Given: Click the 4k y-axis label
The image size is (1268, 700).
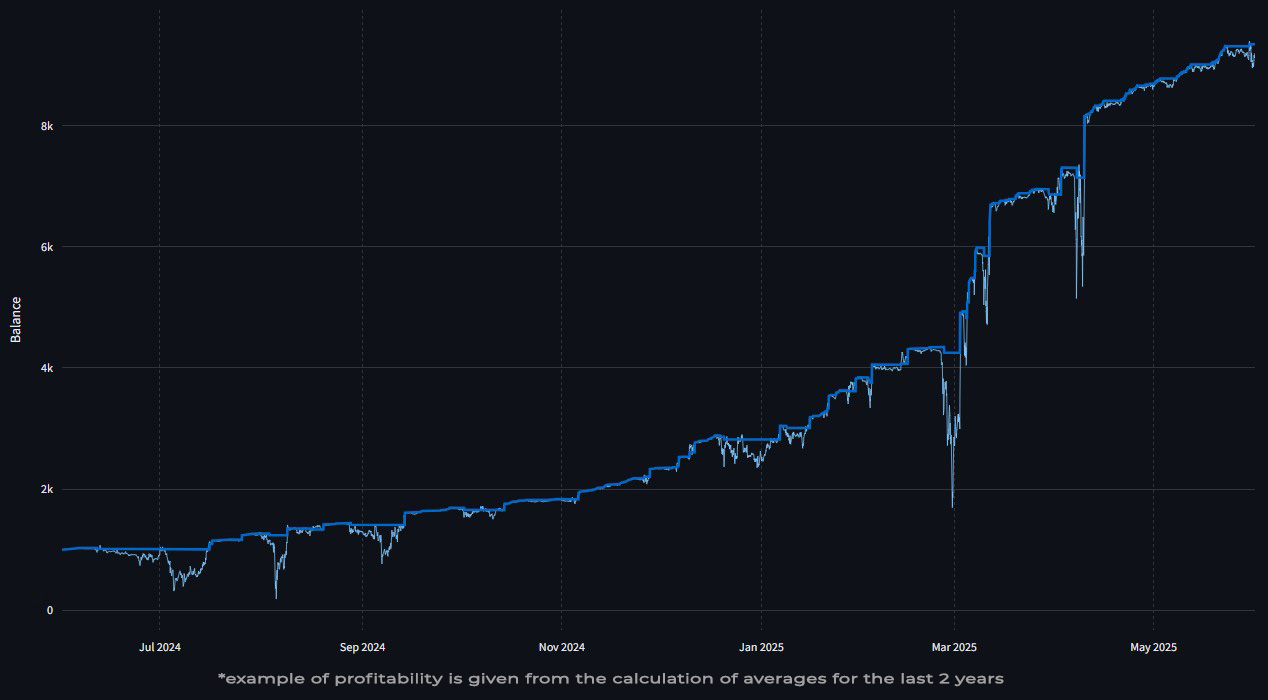Looking at the screenshot, I should point(48,368).
